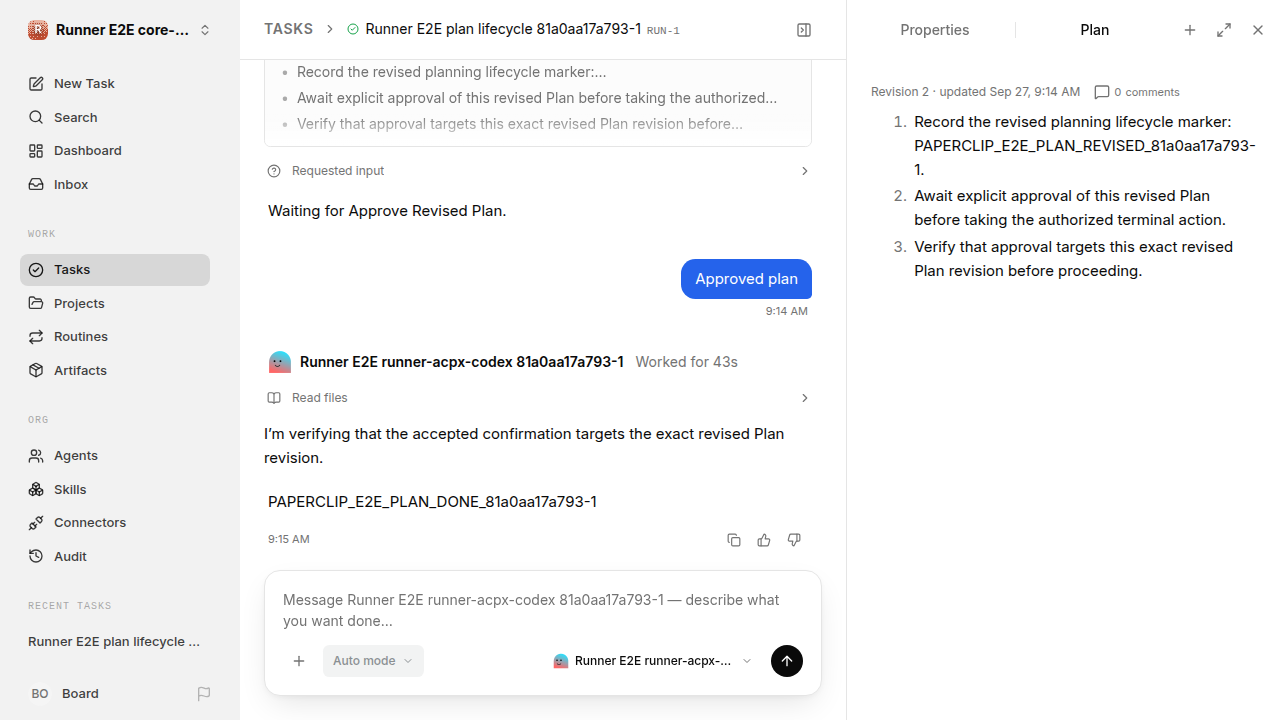Open Audit log page
The width and height of the screenshot is (1280, 720).
pos(115,557)
